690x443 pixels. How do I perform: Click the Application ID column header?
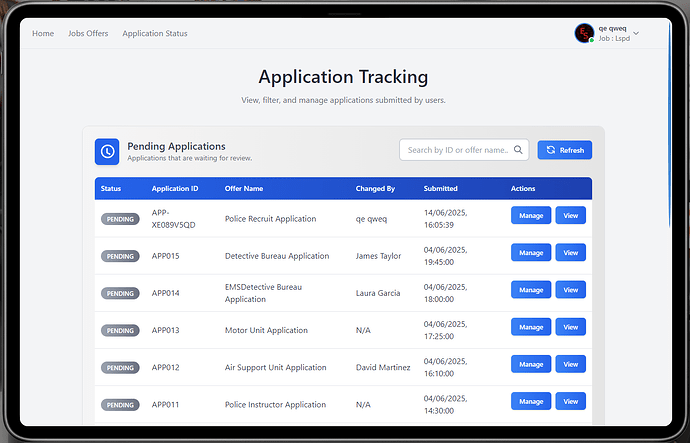click(175, 188)
